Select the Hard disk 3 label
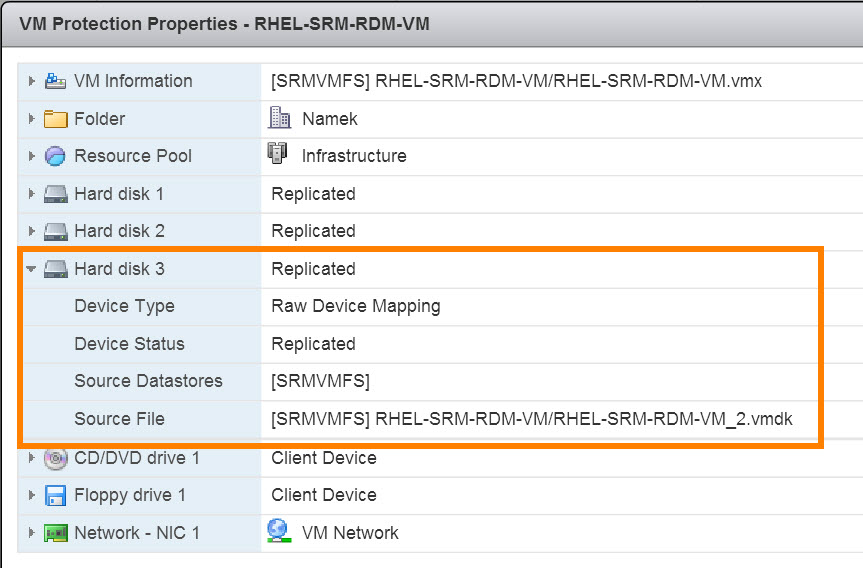863x568 pixels. pos(119,269)
